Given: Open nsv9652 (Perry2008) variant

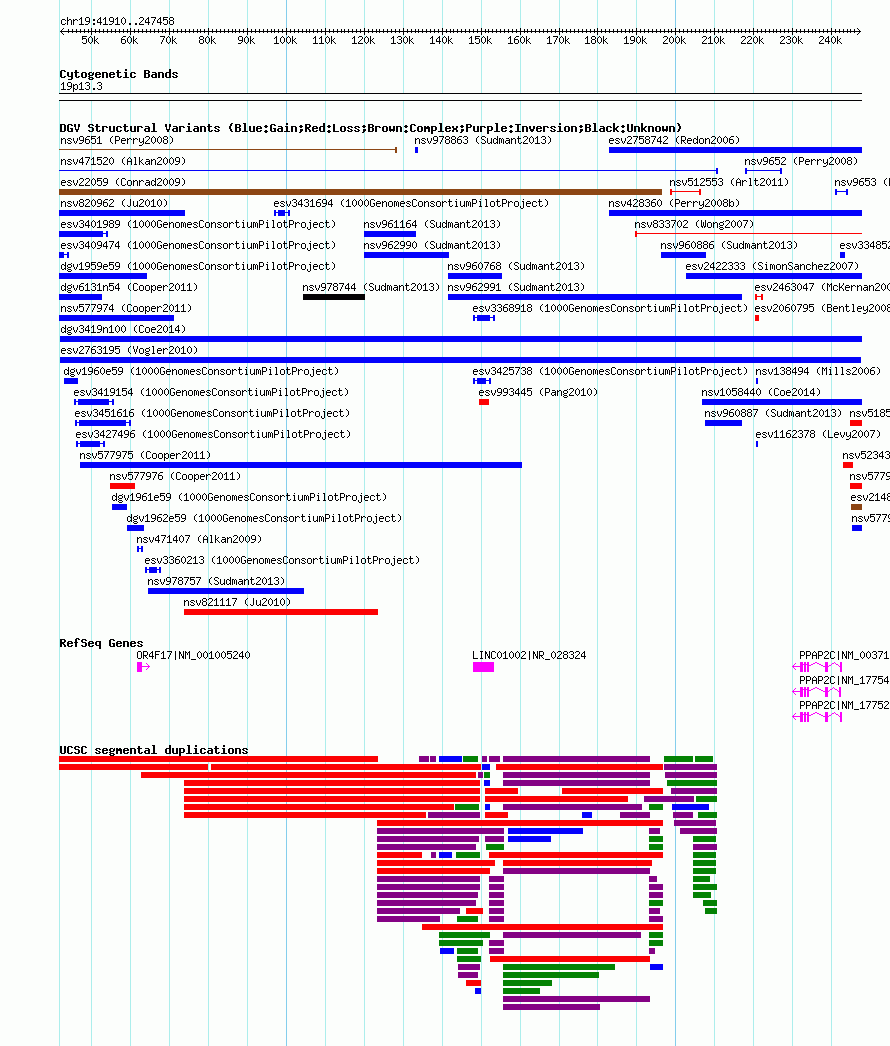Looking at the screenshot, I should click(x=801, y=161).
